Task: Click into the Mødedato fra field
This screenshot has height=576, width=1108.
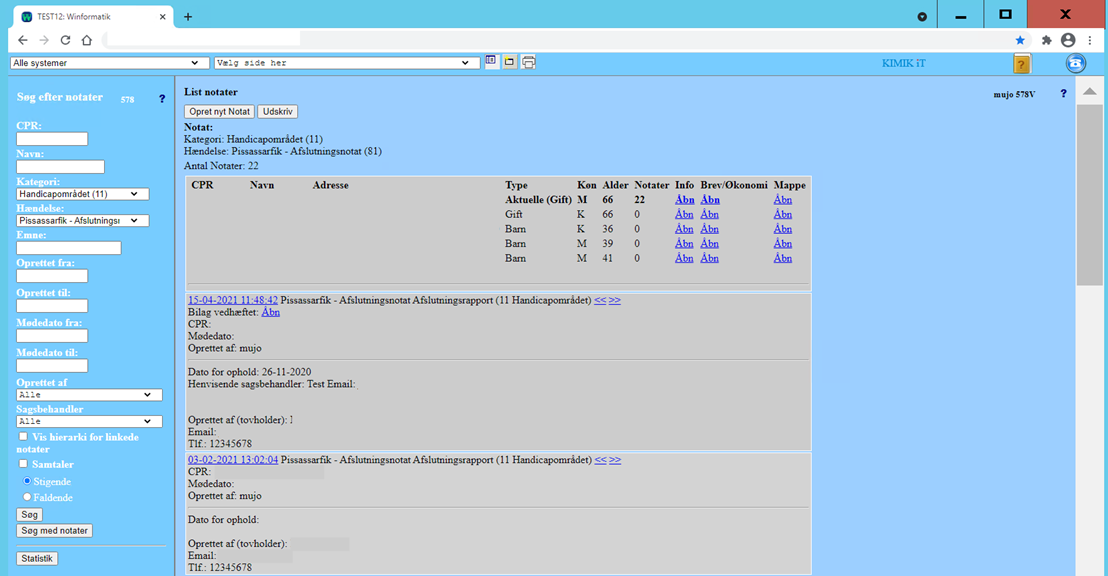Action: tap(52, 336)
